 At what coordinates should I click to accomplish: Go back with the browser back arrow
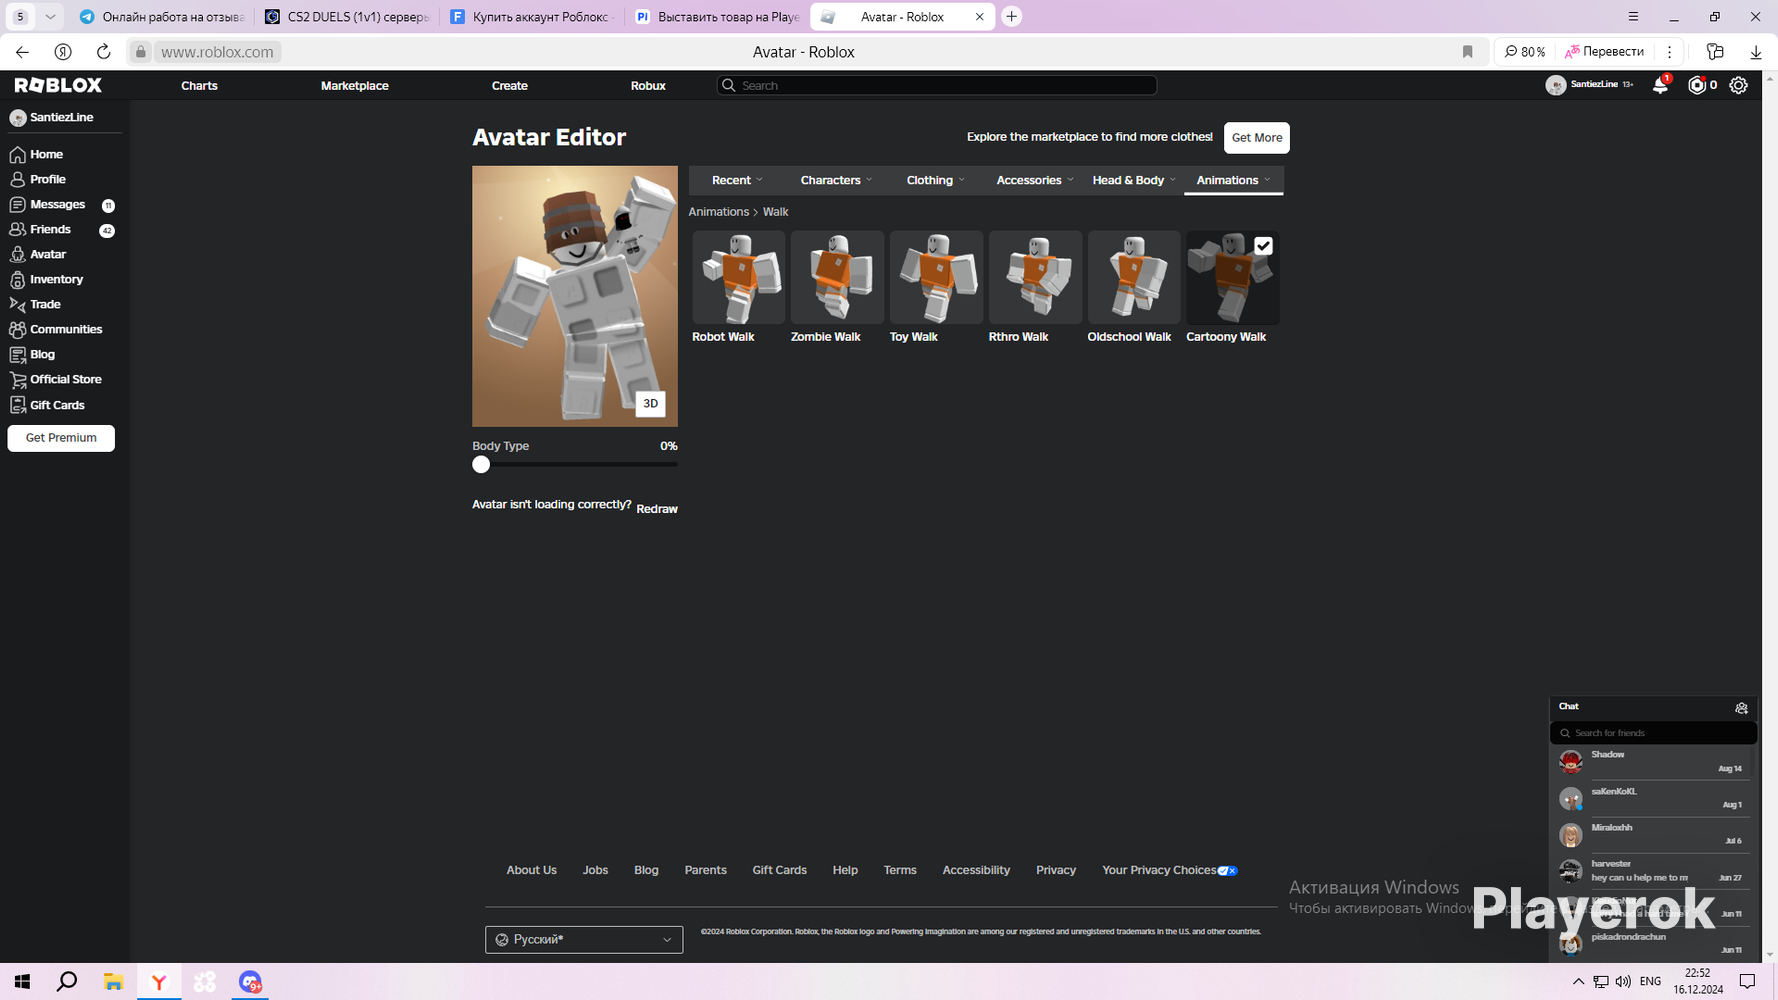pos(22,52)
